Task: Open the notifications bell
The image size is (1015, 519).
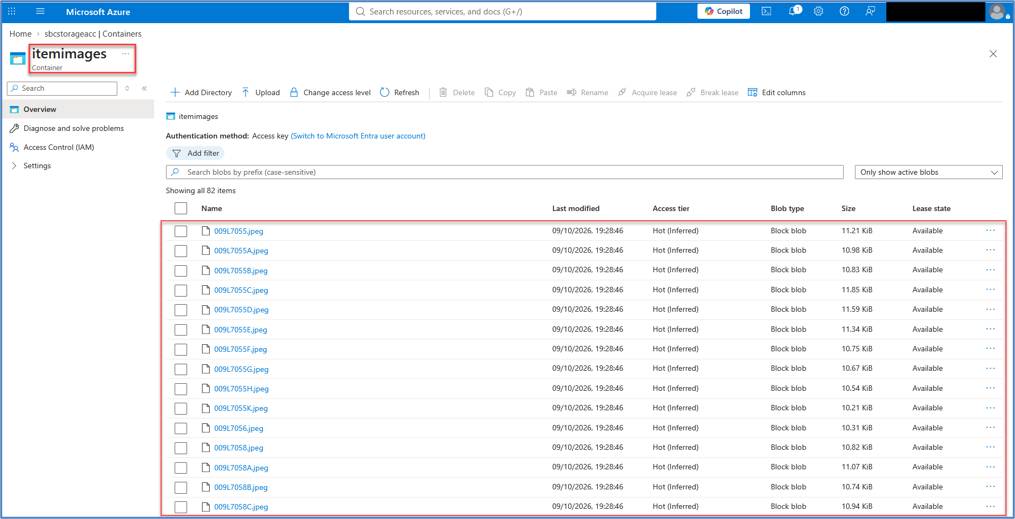Action: pyautogui.click(x=793, y=12)
